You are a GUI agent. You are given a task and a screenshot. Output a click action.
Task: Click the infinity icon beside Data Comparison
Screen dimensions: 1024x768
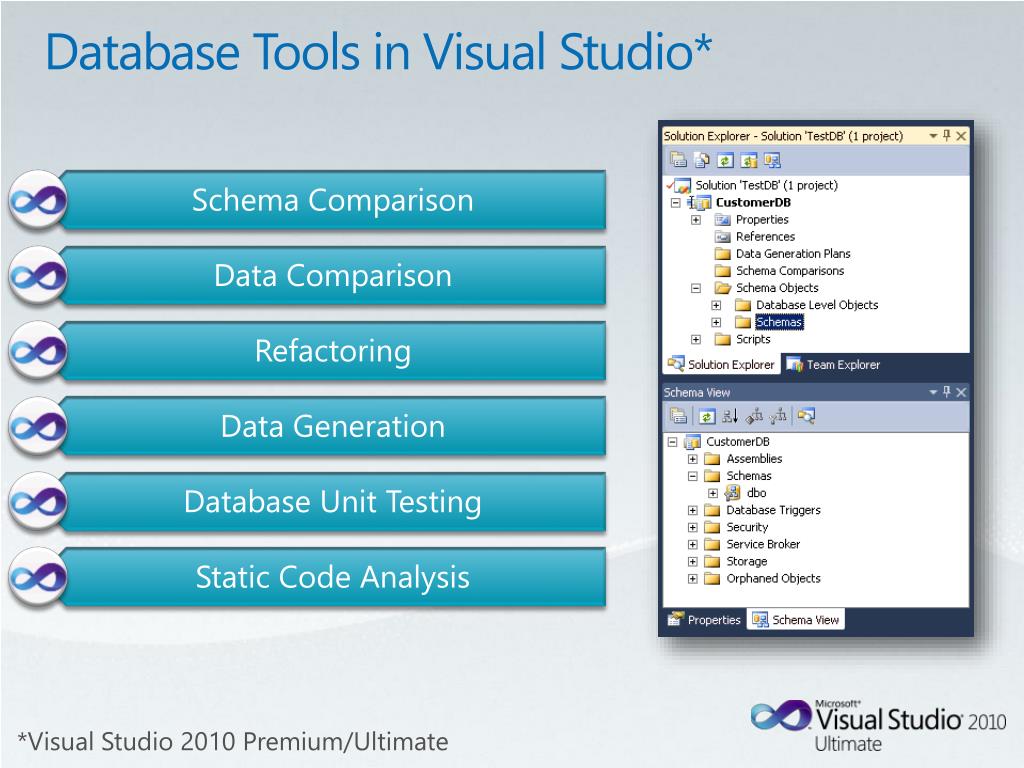click(x=38, y=276)
